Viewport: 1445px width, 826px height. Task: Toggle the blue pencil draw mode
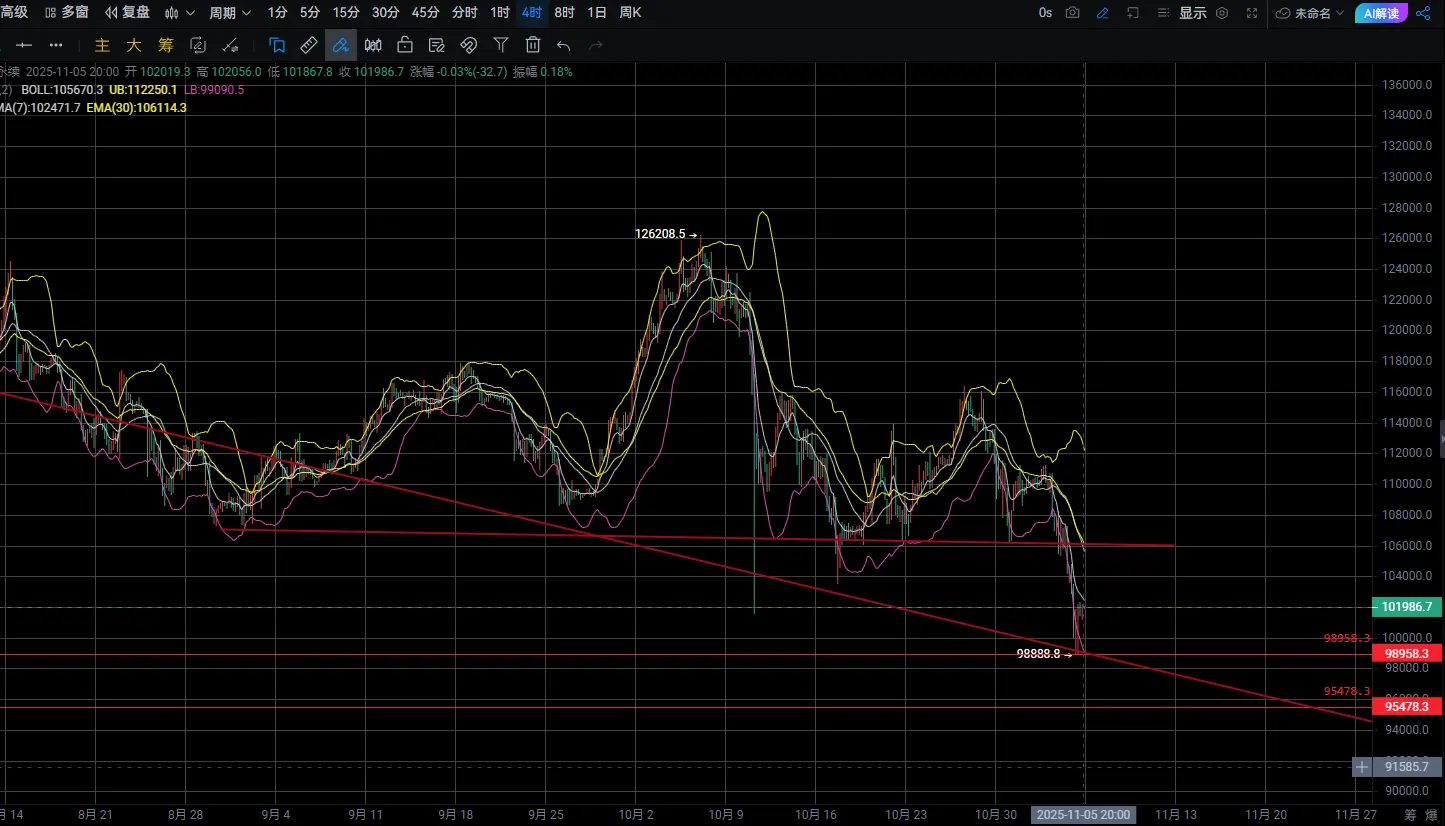click(1102, 13)
